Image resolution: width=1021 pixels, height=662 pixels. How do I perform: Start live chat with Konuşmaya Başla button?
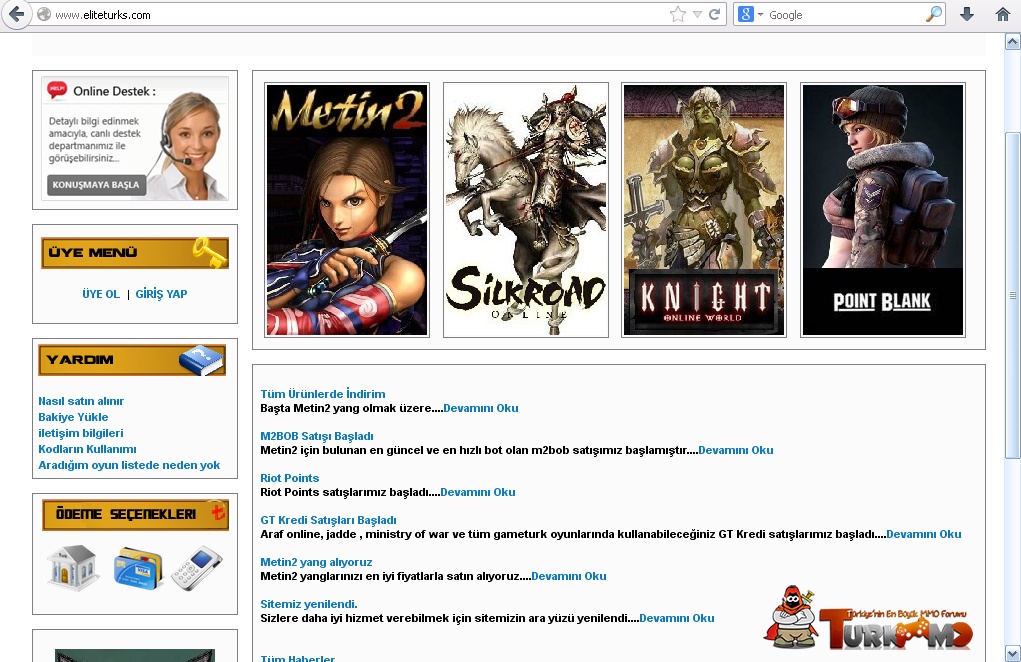pos(96,185)
